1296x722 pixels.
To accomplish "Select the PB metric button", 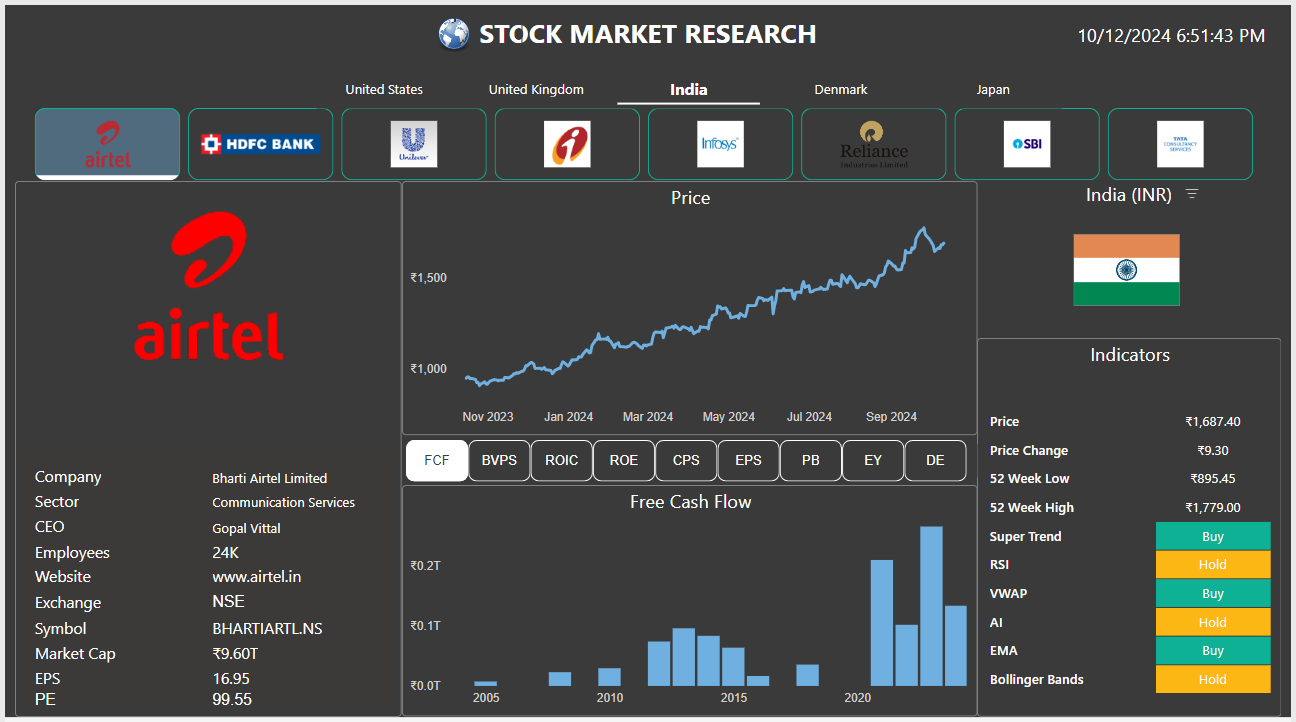I will pyautogui.click(x=811, y=461).
